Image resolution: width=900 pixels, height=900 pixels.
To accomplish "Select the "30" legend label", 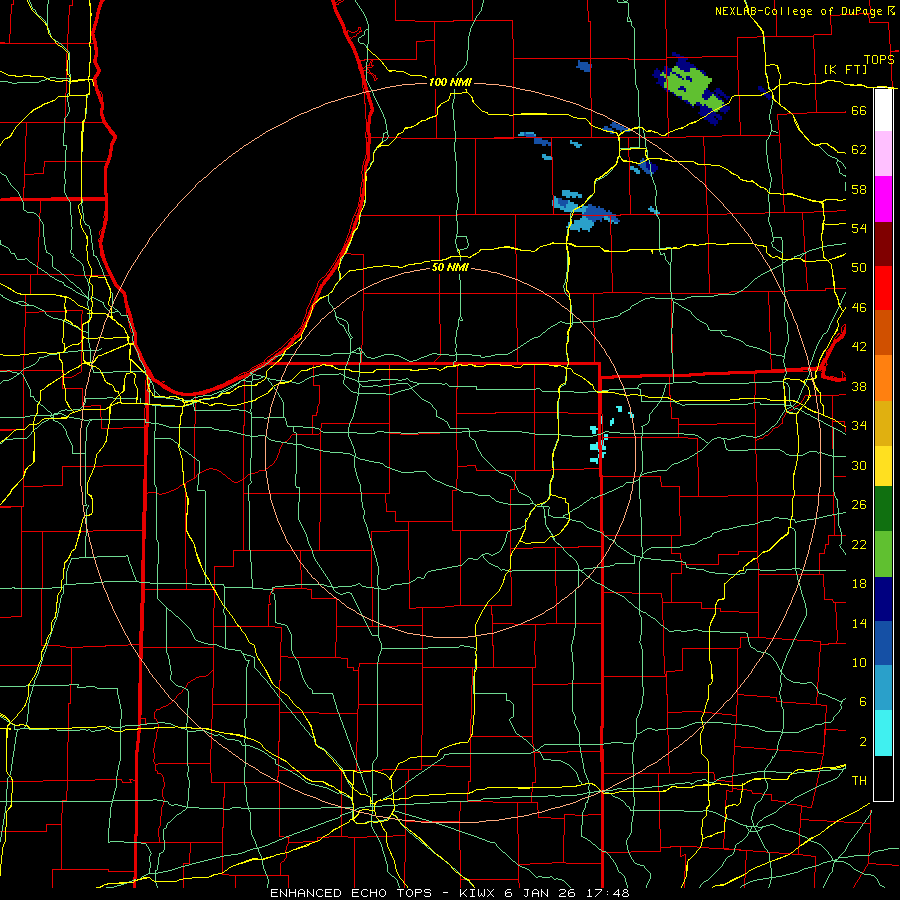I will [859, 465].
